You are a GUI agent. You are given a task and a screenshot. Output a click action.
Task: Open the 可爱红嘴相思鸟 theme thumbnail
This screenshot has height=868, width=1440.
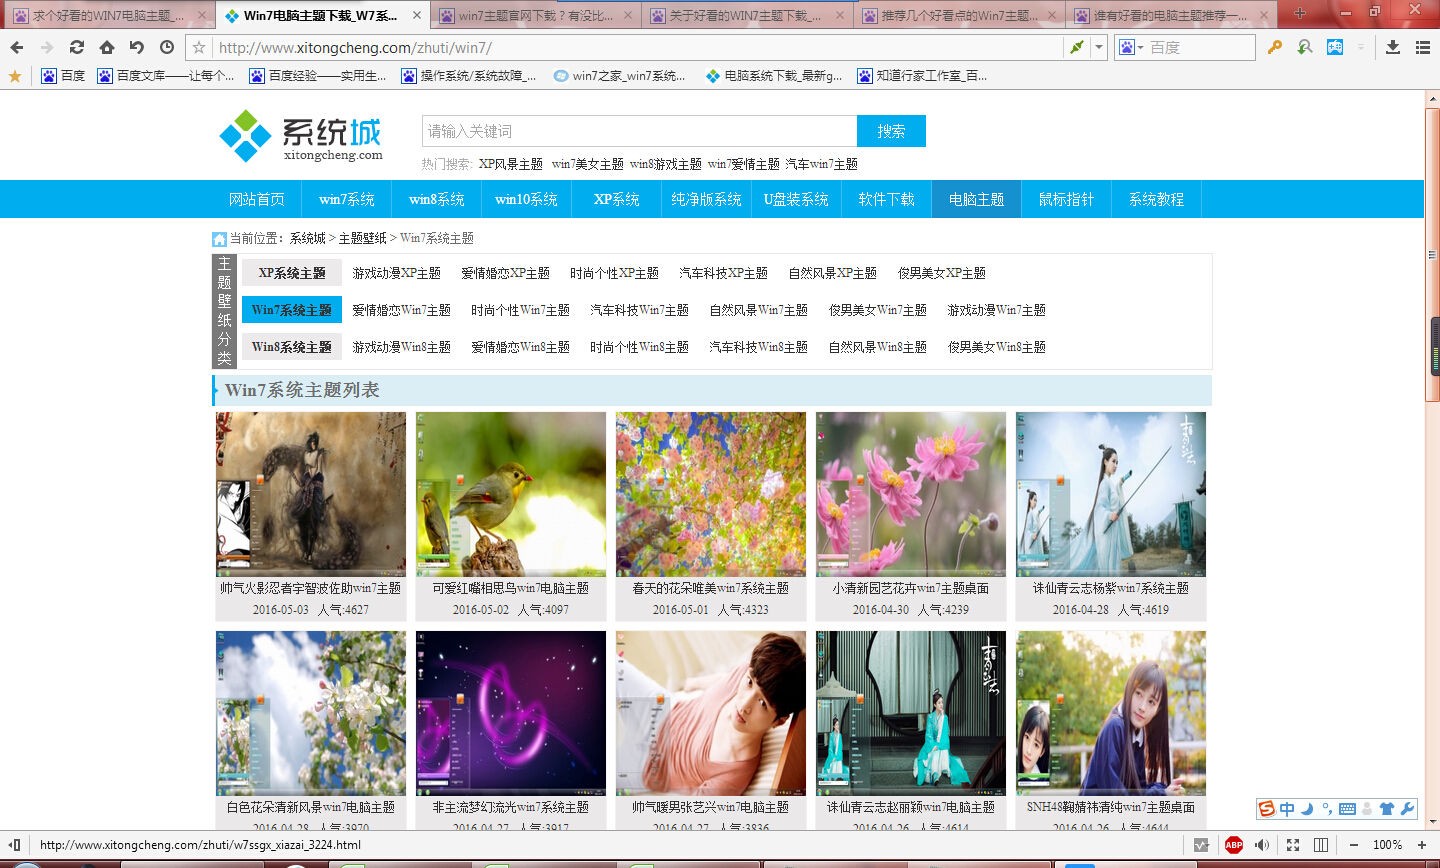(511, 494)
